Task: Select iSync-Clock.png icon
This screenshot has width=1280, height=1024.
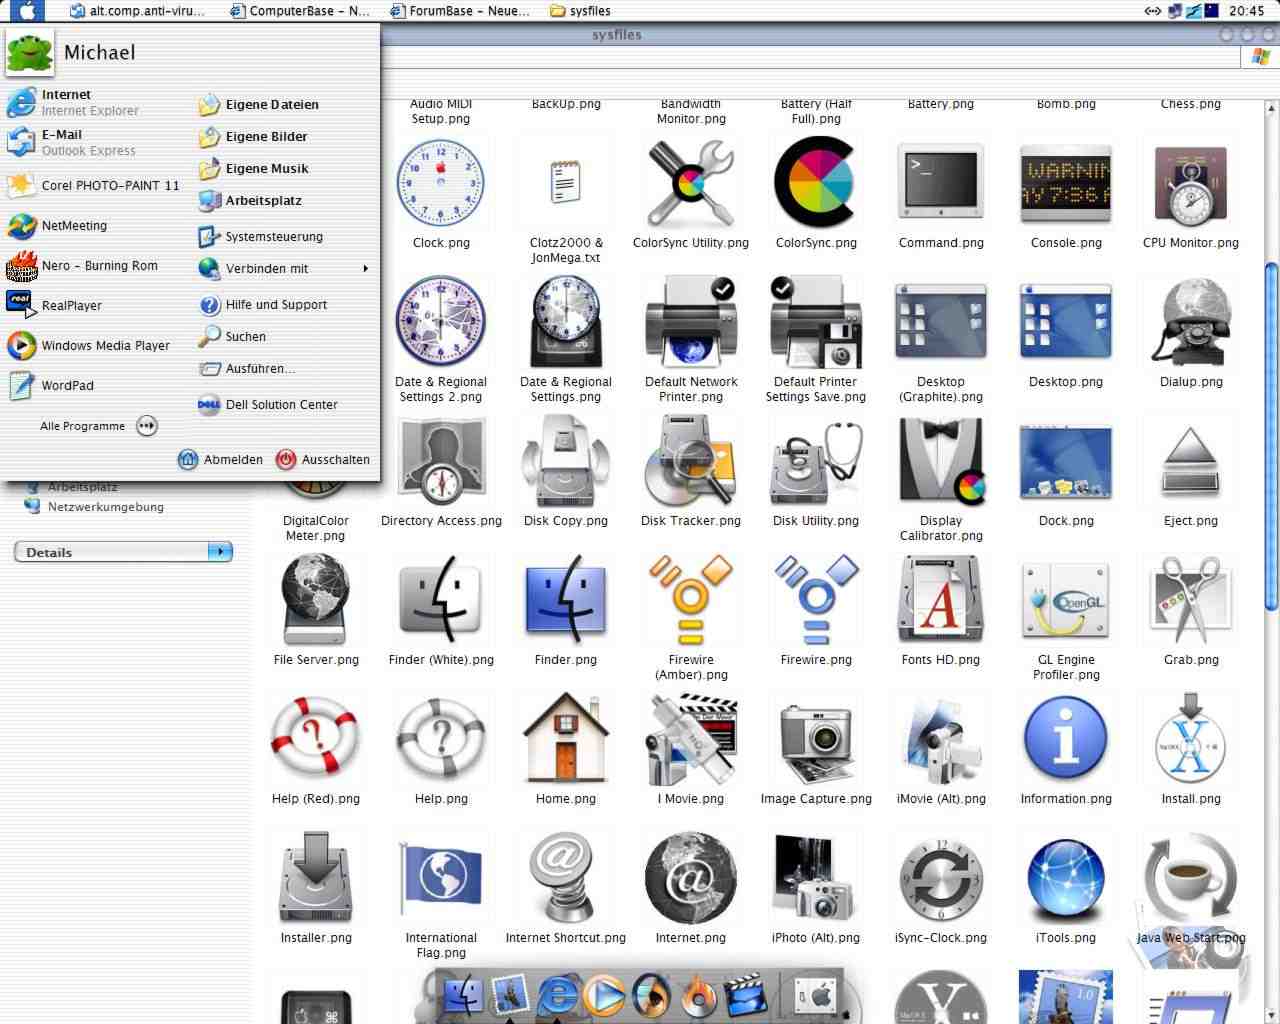Action: [x=941, y=880]
